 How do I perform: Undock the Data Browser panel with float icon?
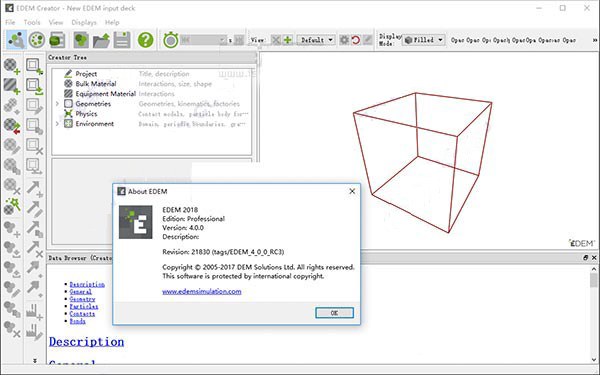(586, 258)
